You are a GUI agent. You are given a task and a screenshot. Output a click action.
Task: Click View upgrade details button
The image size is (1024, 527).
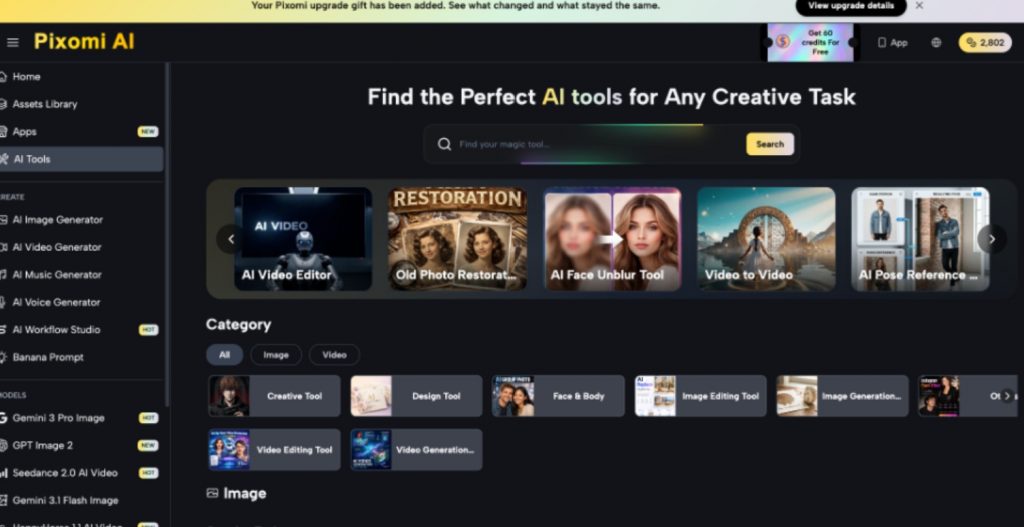[851, 6]
